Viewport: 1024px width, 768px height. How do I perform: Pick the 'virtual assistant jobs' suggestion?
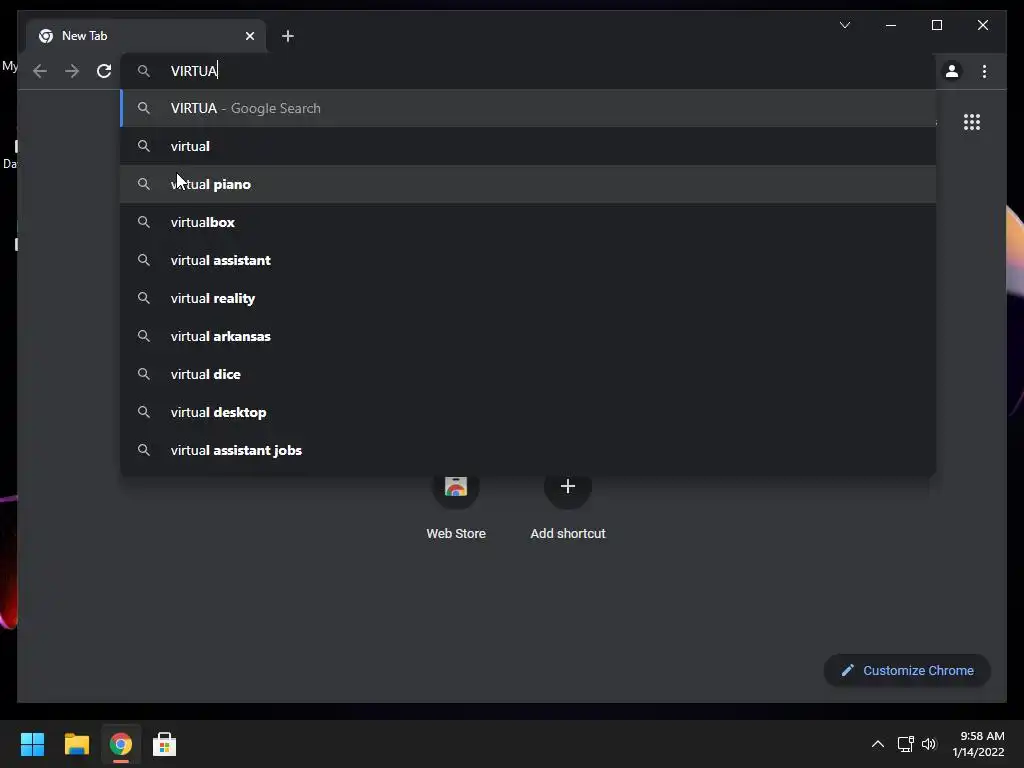[528, 450]
